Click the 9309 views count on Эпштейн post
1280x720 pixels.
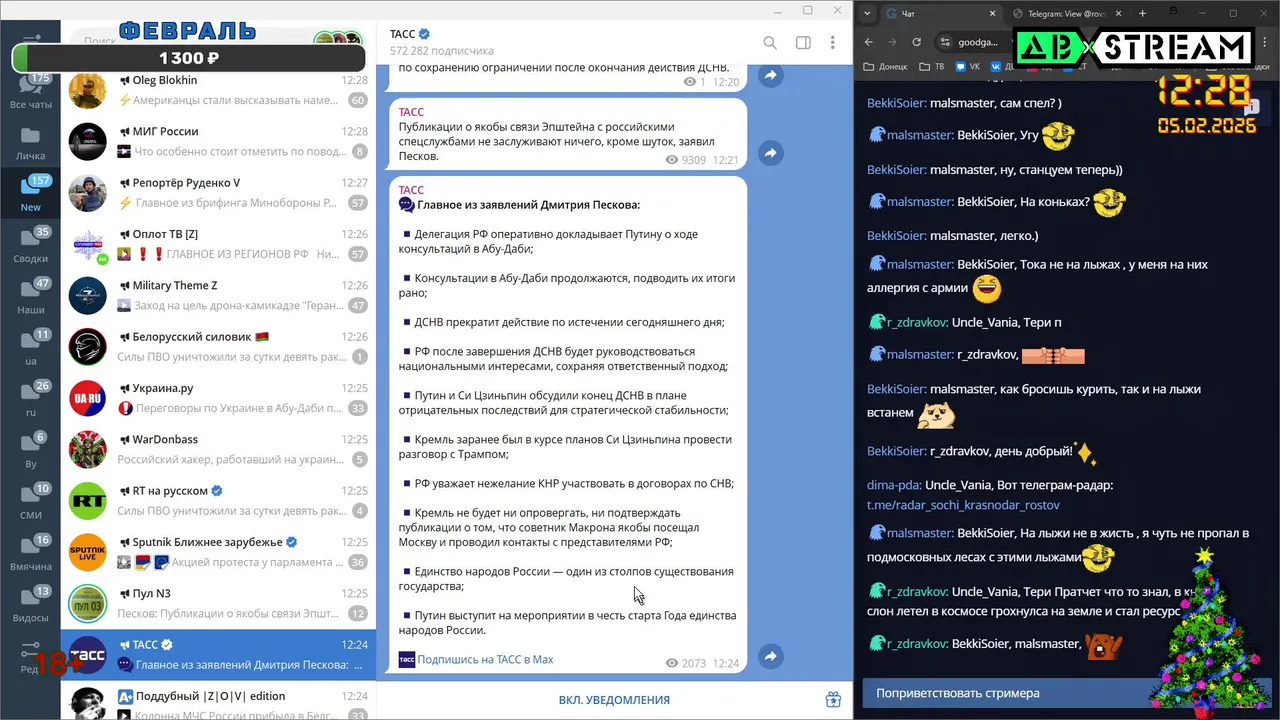point(694,160)
